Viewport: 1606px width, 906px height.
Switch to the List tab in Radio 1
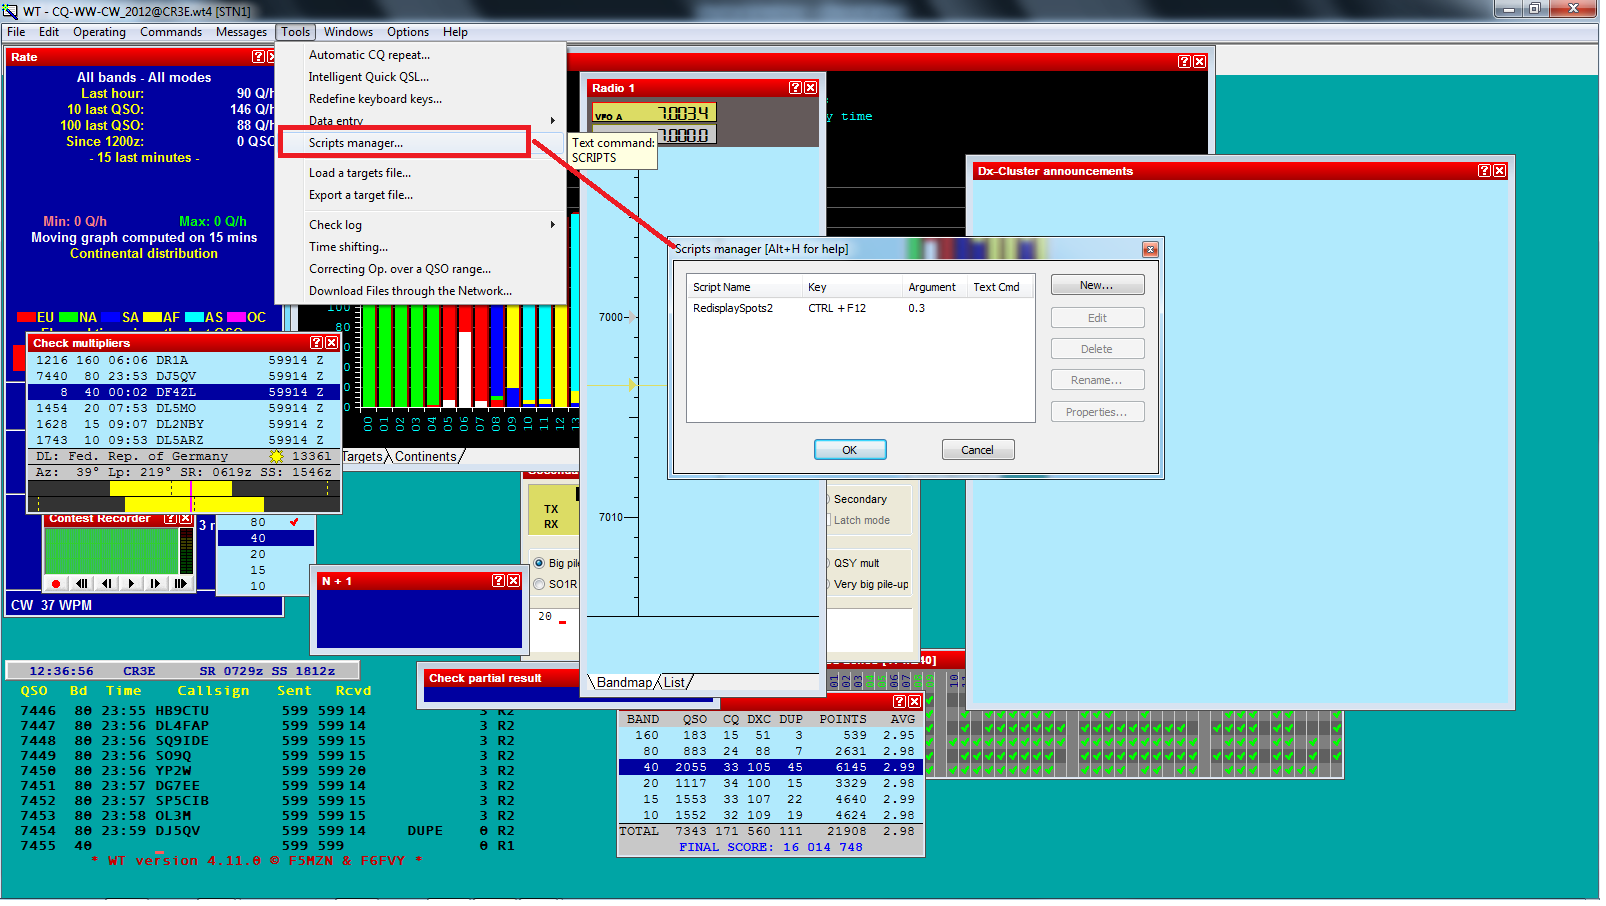pyautogui.click(x=675, y=683)
